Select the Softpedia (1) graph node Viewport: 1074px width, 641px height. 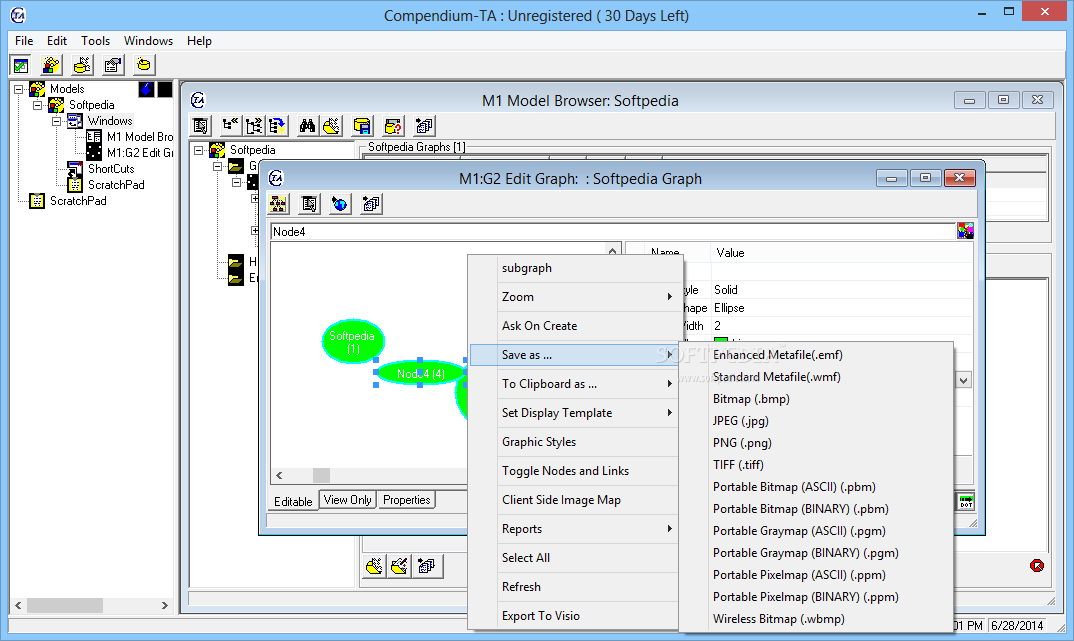353,341
